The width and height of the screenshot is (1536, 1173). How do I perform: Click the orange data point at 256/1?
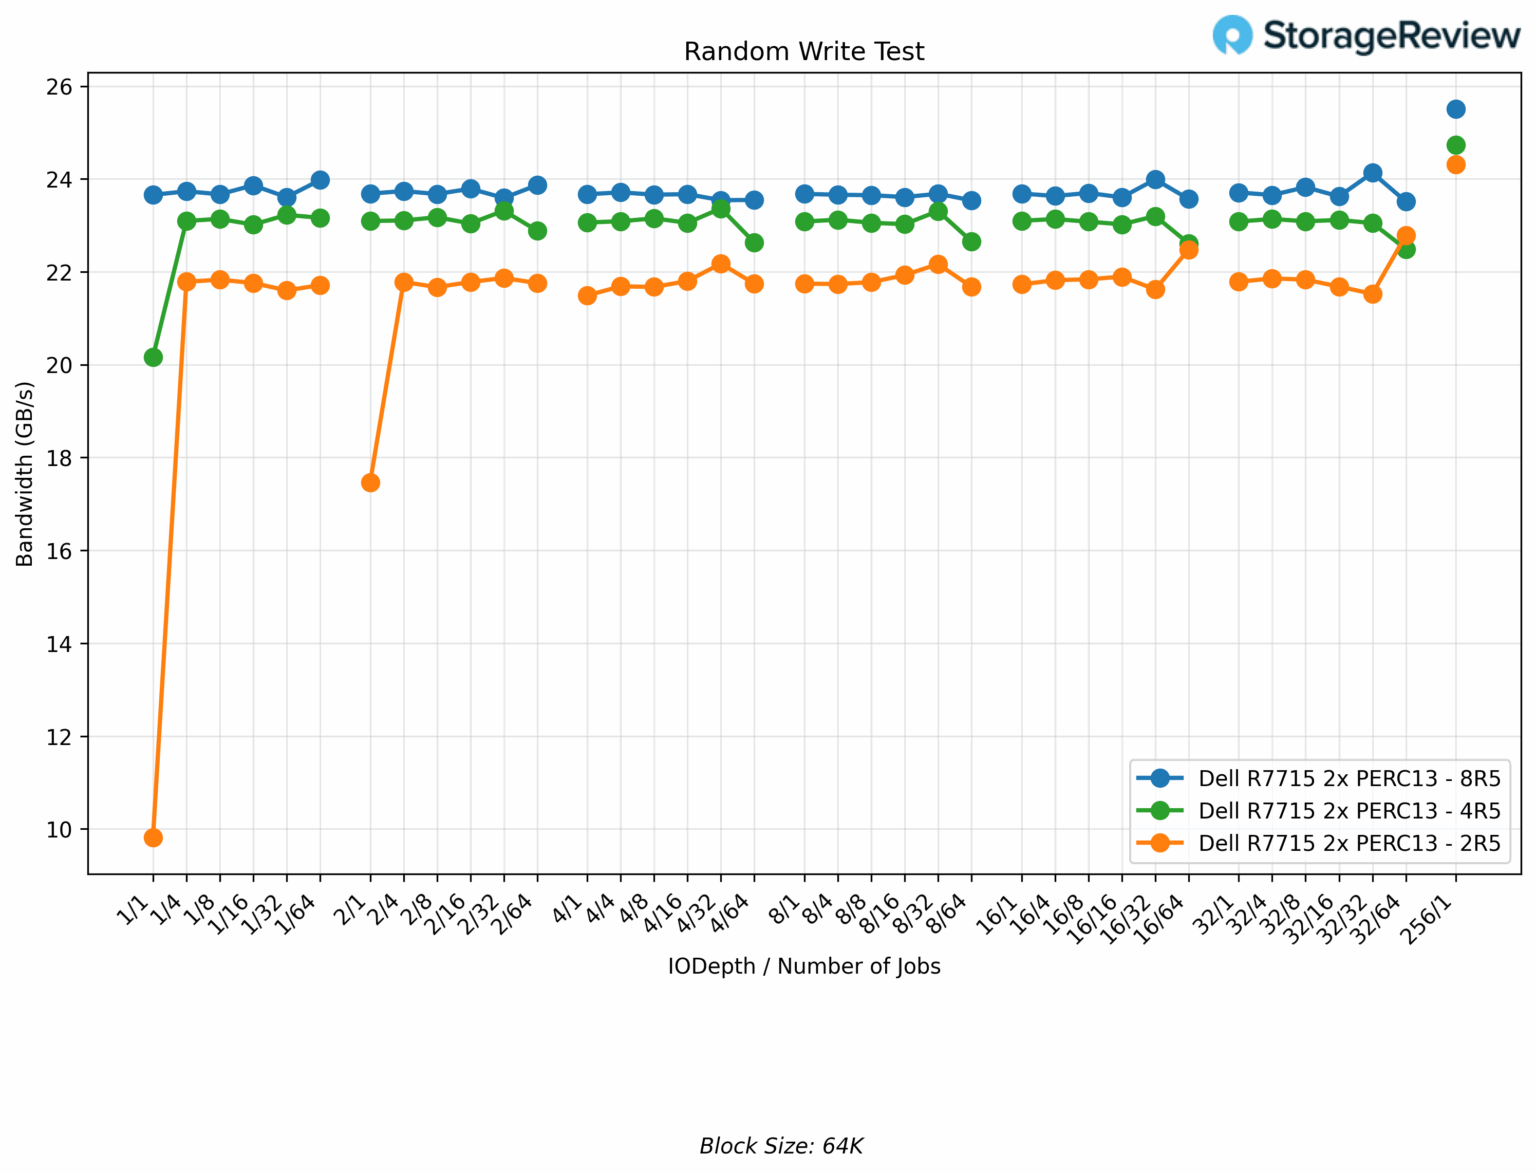click(x=1456, y=164)
